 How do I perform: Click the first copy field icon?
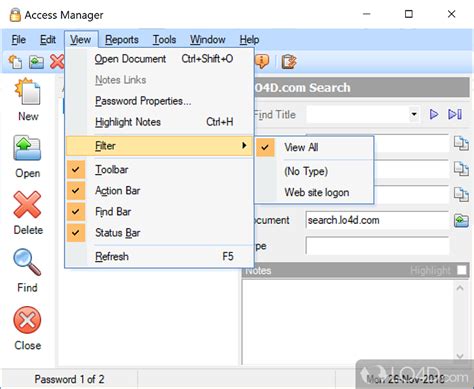point(461,144)
